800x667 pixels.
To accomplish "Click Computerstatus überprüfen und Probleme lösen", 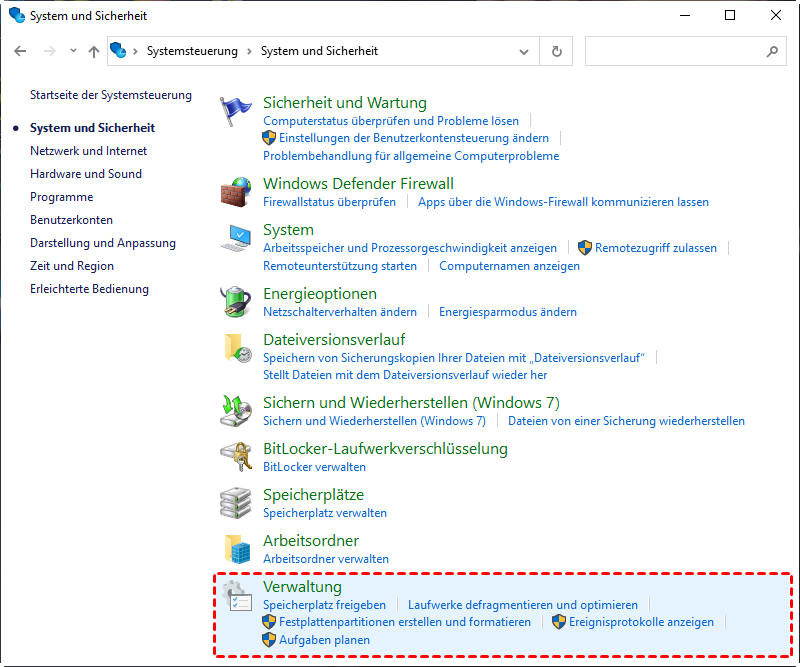I will pyautogui.click(x=391, y=121).
